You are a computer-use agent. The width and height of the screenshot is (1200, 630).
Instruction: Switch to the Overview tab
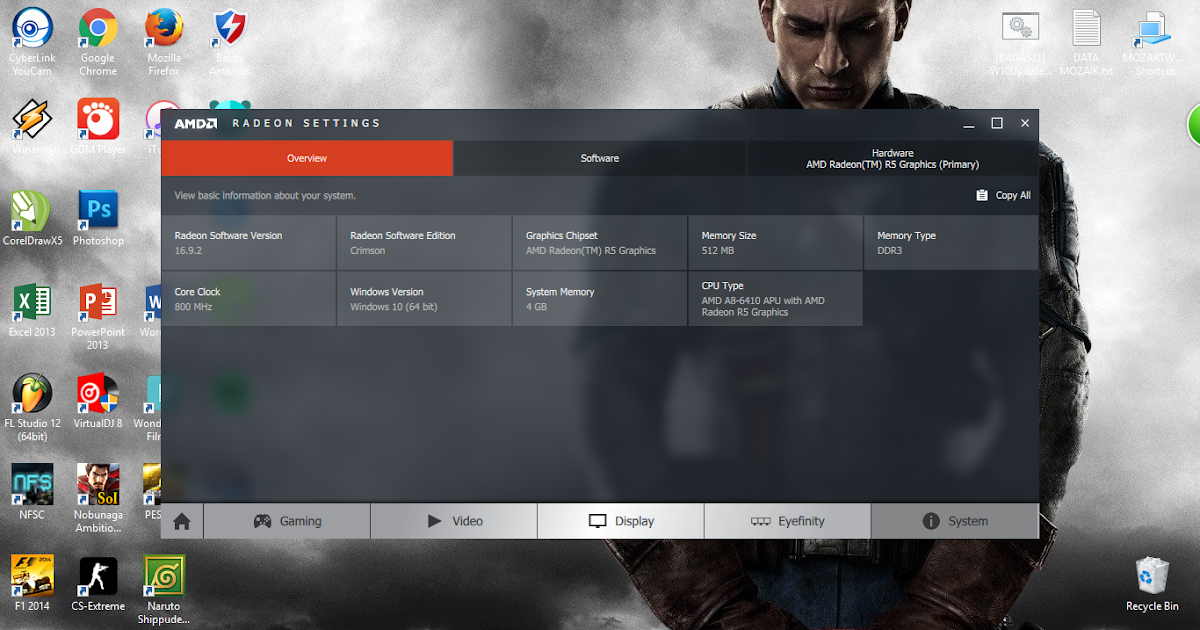coord(307,158)
